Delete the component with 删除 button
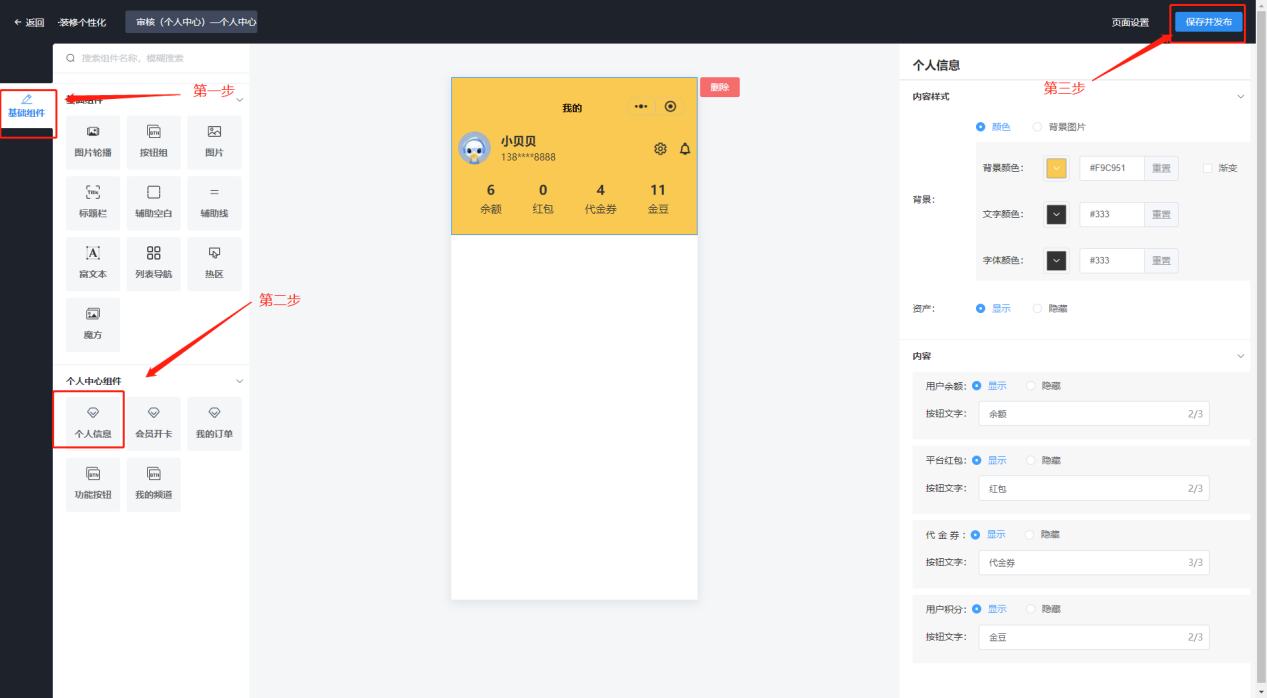The height and width of the screenshot is (698, 1267). point(719,87)
